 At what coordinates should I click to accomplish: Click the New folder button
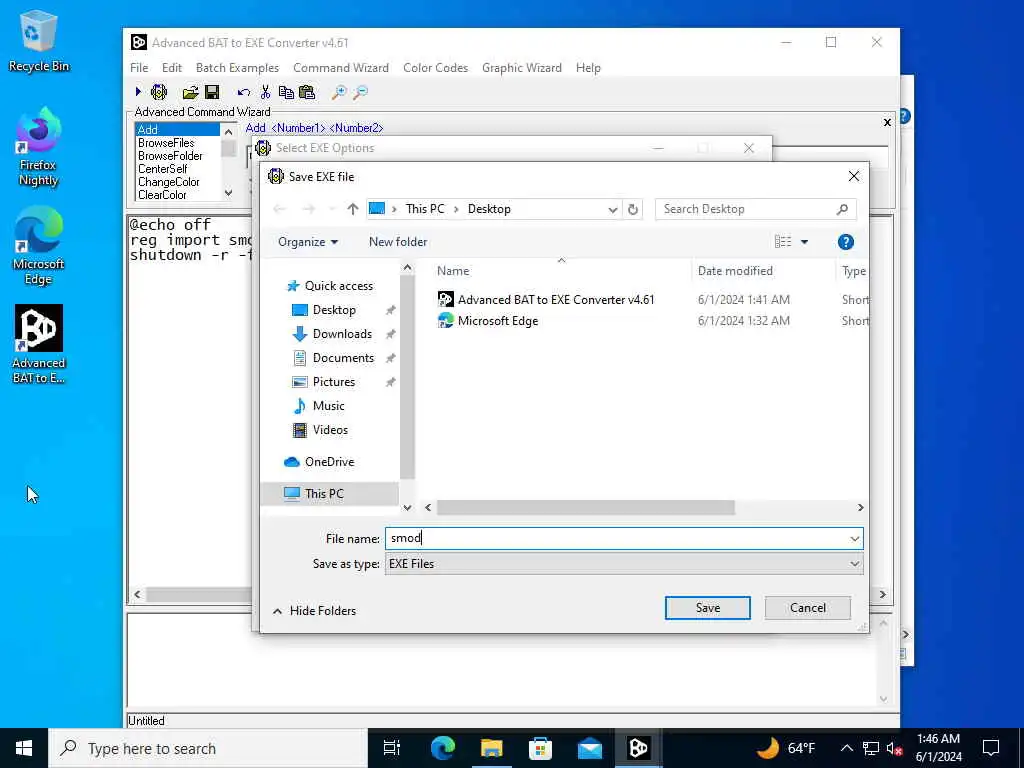[x=398, y=242]
